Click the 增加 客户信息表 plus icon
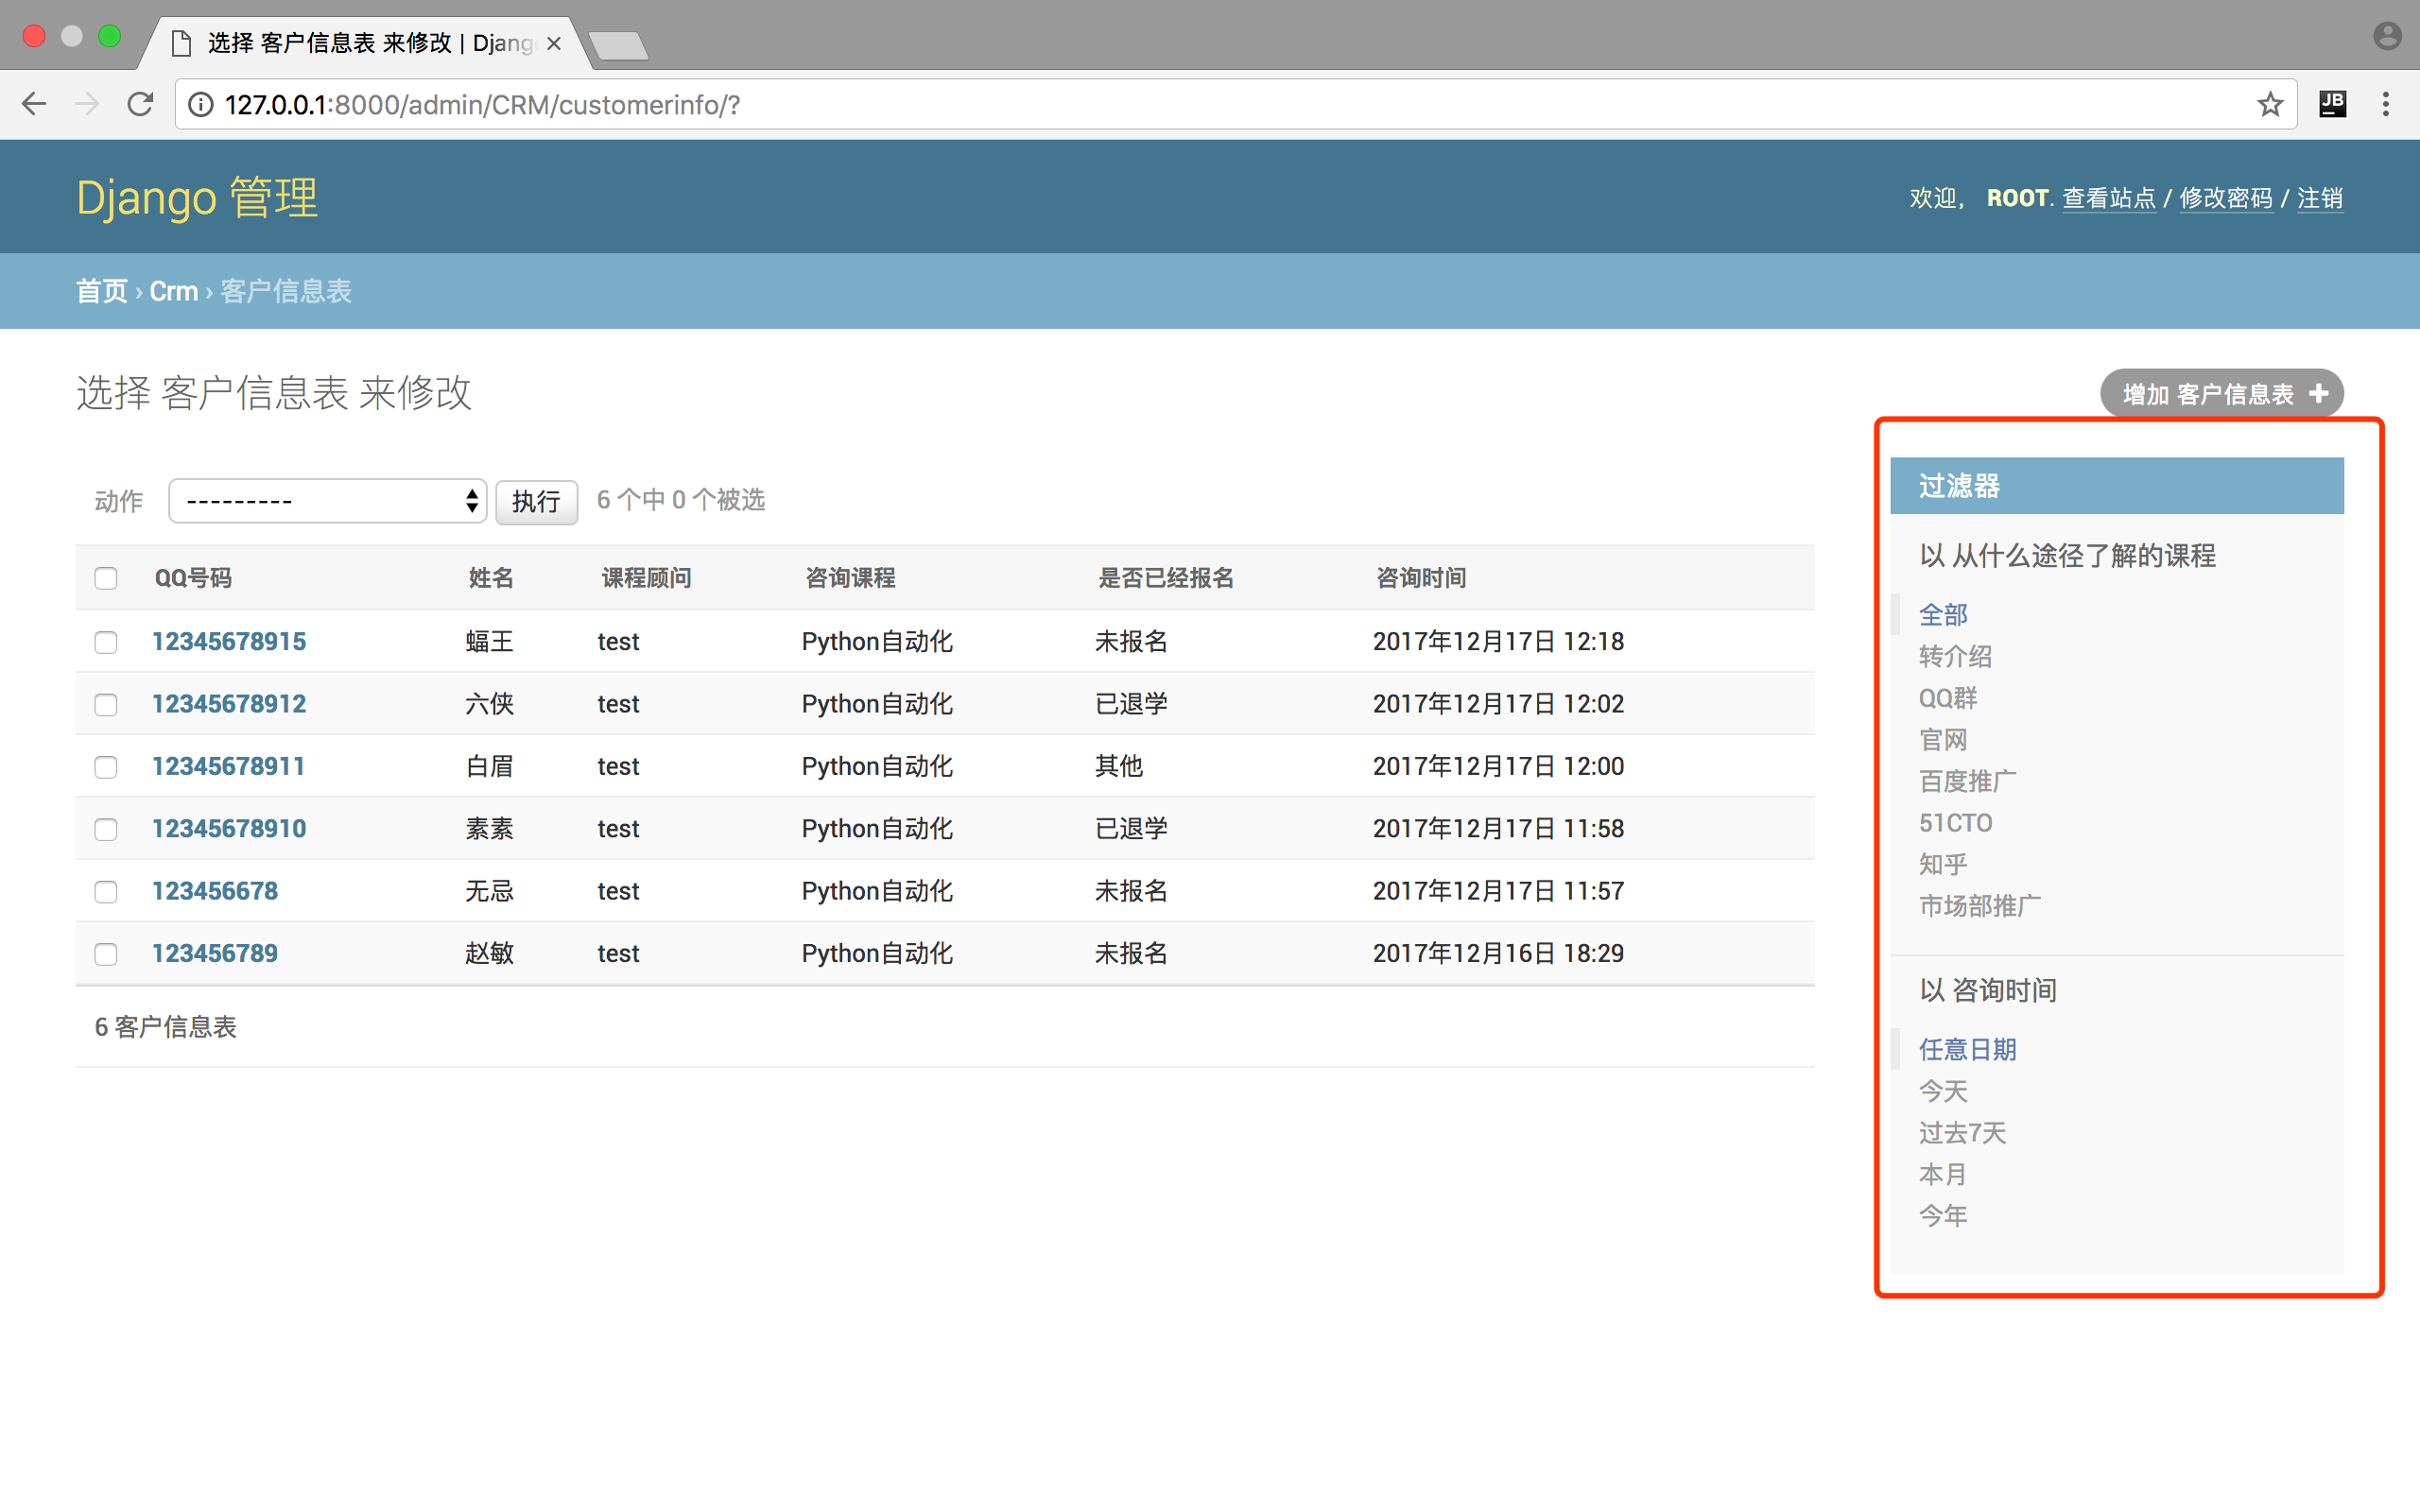The height and width of the screenshot is (1512, 2420). (2325, 392)
